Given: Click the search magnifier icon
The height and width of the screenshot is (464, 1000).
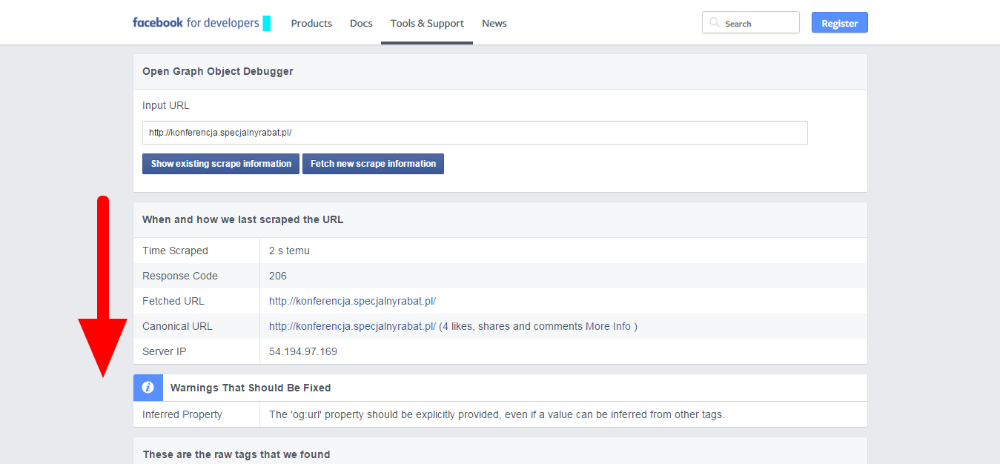Looking at the screenshot, I should pyautogui.click(x=714, y=23).
